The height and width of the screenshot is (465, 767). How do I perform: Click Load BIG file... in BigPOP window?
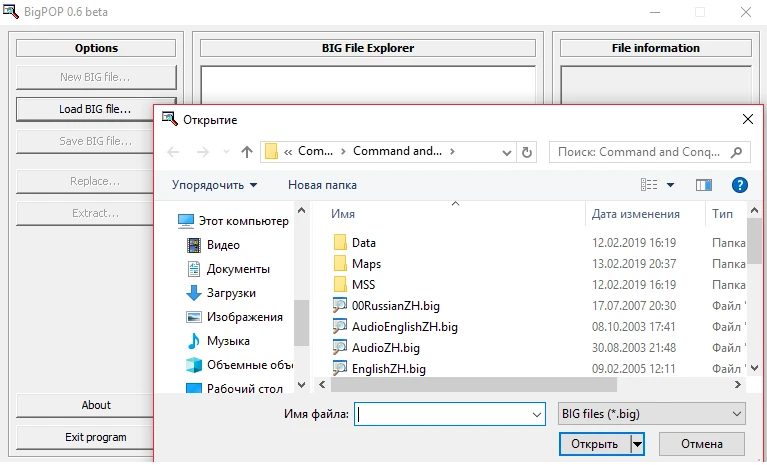coord(95,109)
